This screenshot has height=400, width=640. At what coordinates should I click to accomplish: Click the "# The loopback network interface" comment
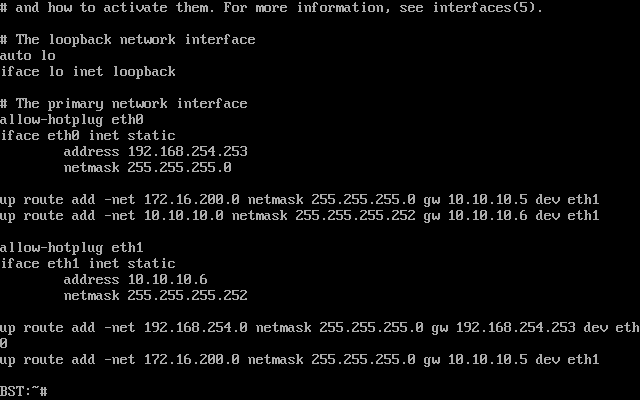point(128,40)
